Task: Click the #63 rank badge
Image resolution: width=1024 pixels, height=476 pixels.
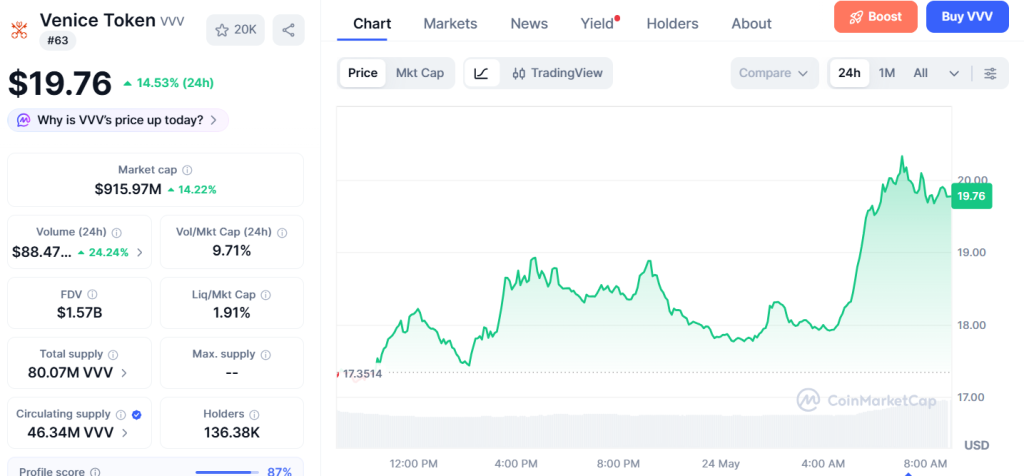Action: [x=58, y=41]
